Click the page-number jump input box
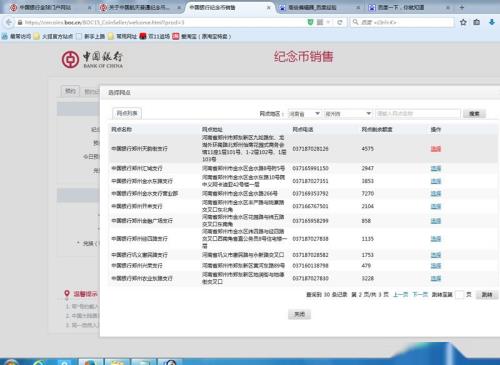The width and height of the screenshot is (500, 365). pos(459,295)
